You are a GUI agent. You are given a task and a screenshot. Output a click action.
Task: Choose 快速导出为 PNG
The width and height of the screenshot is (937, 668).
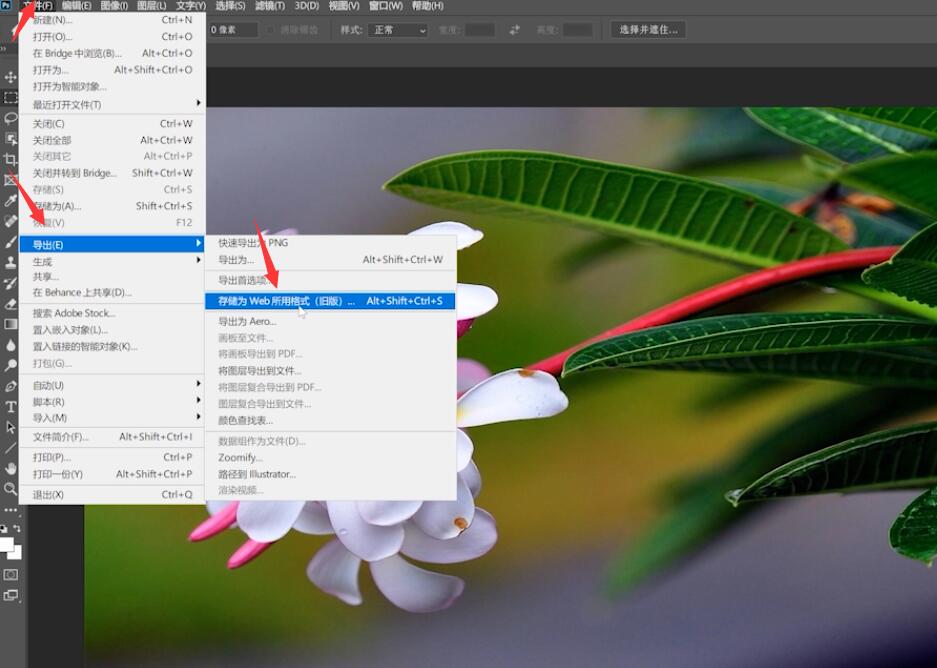tap(330, 243)
